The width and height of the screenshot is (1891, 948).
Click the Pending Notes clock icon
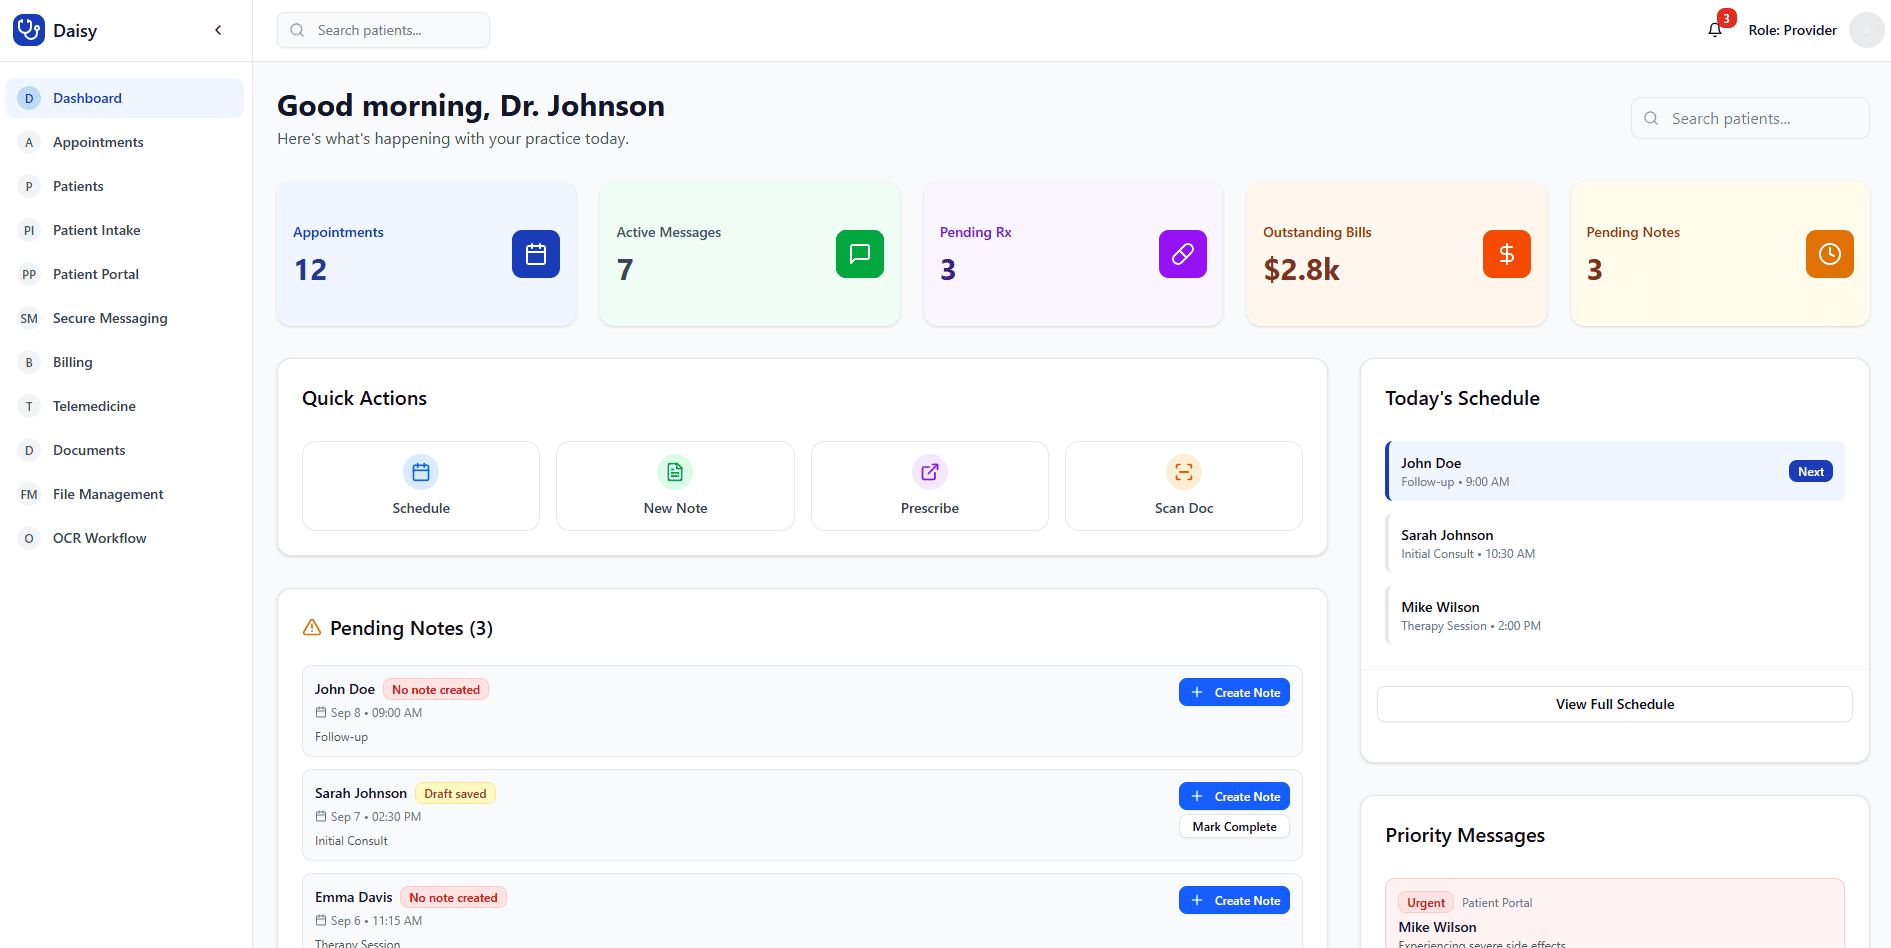[x=1829, y=254]
